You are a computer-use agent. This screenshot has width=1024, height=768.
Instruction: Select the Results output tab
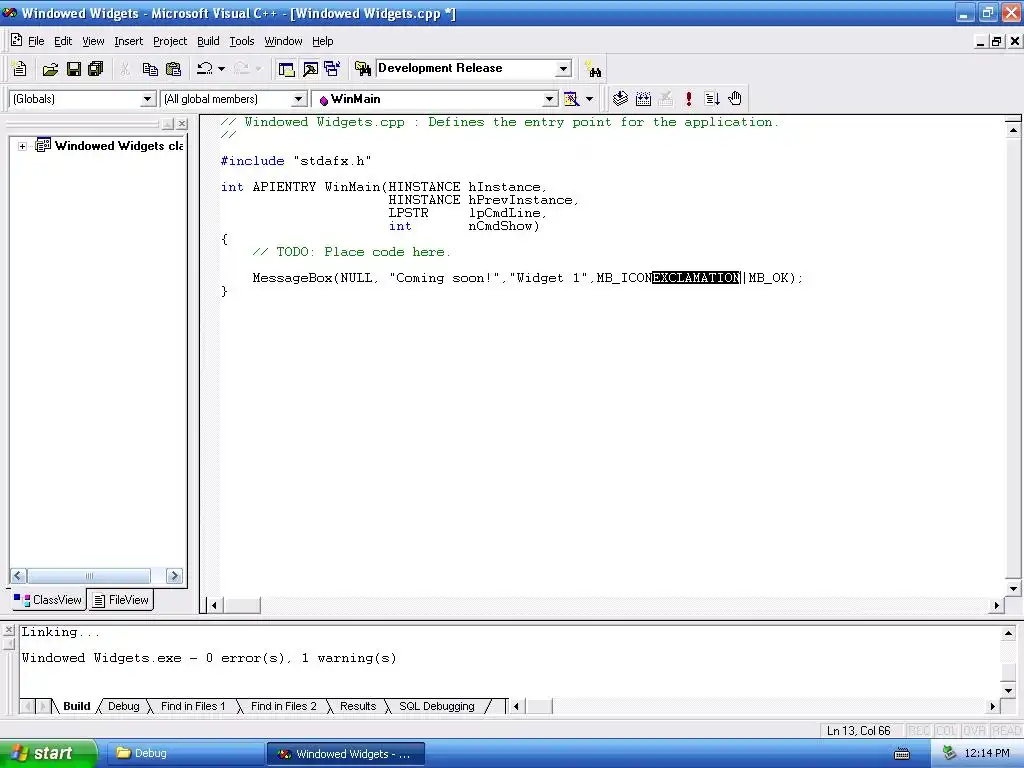(358, 706)
